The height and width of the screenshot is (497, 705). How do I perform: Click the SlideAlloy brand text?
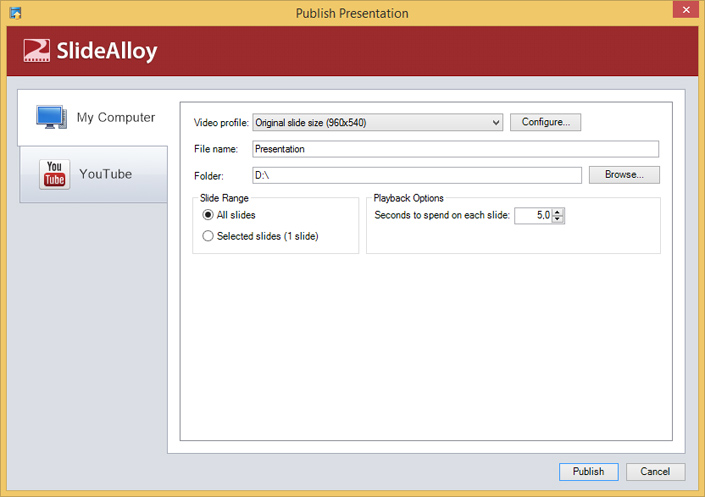coord(107,50)
